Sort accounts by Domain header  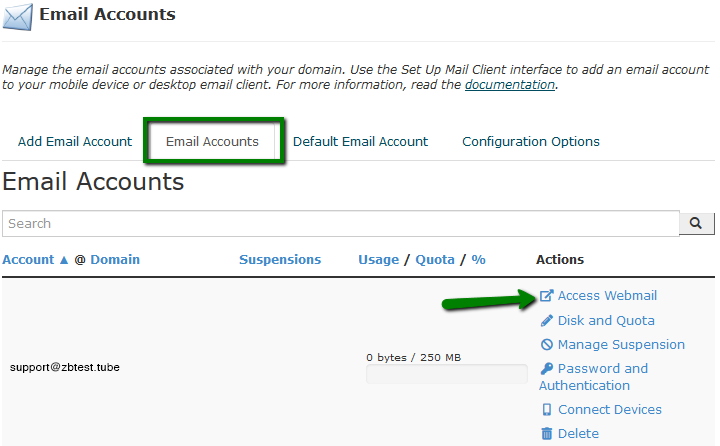[115, 260]
